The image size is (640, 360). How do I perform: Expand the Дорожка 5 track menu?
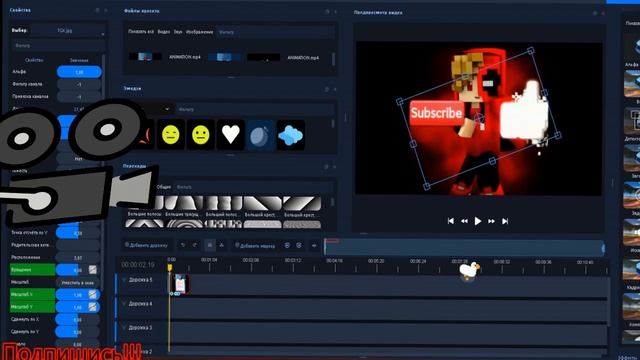[124, 280]
